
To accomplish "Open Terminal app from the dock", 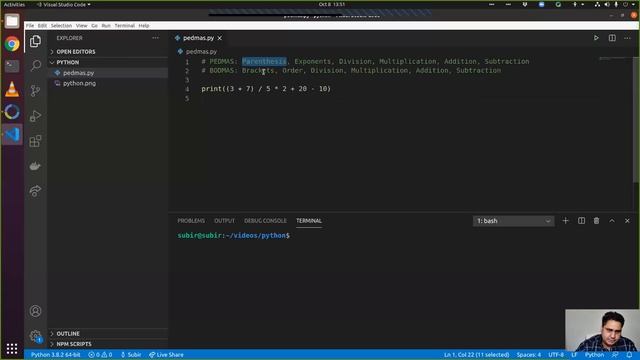I will click(12, 66).
